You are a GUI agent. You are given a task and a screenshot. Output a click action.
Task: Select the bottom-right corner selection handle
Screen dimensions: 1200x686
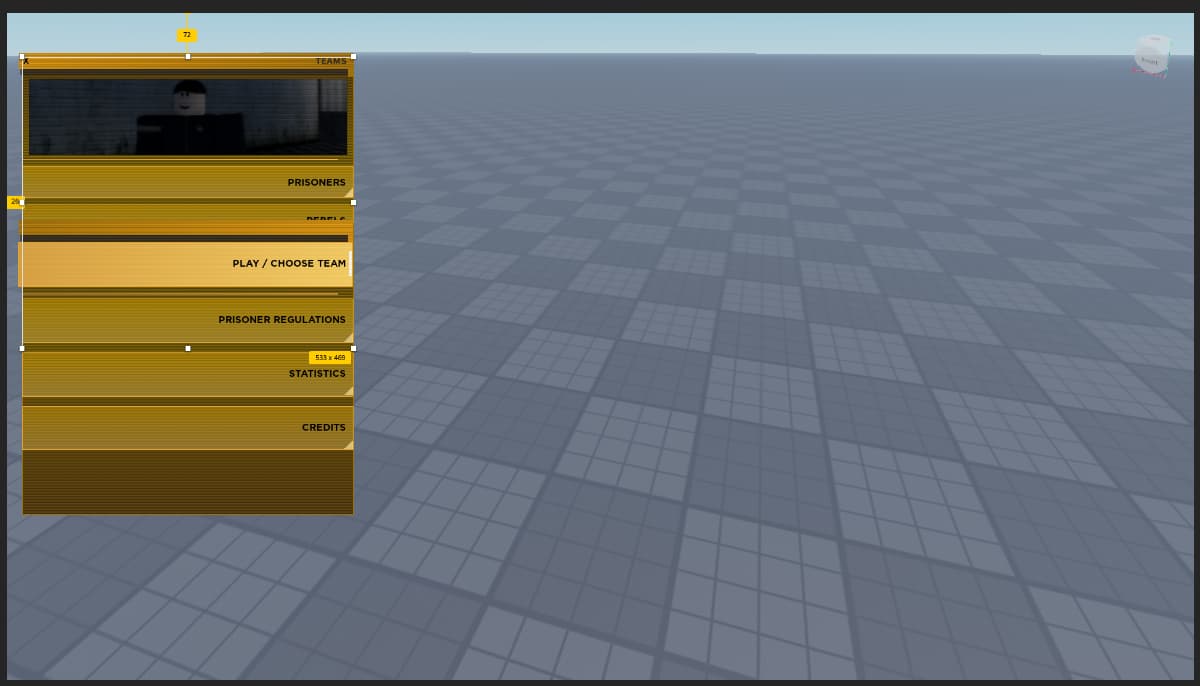pos(353,348)
